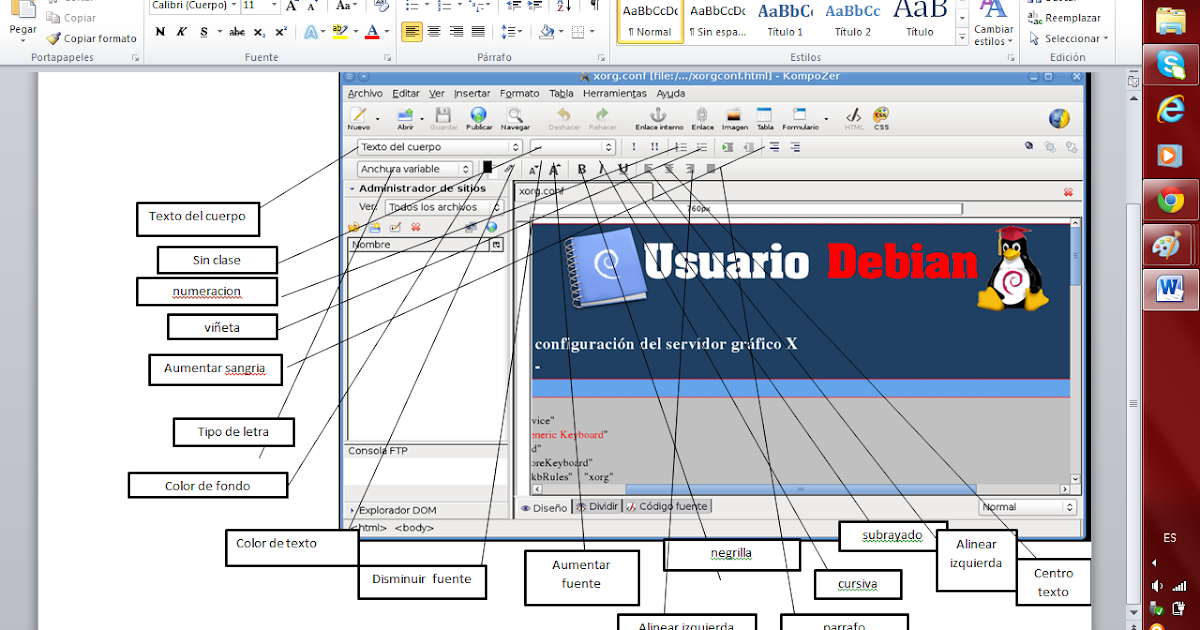This screenshot has width=1200, height=630.
Task: Open the Seleccionar dropdown in Edición group
Action: (1068, 38)
